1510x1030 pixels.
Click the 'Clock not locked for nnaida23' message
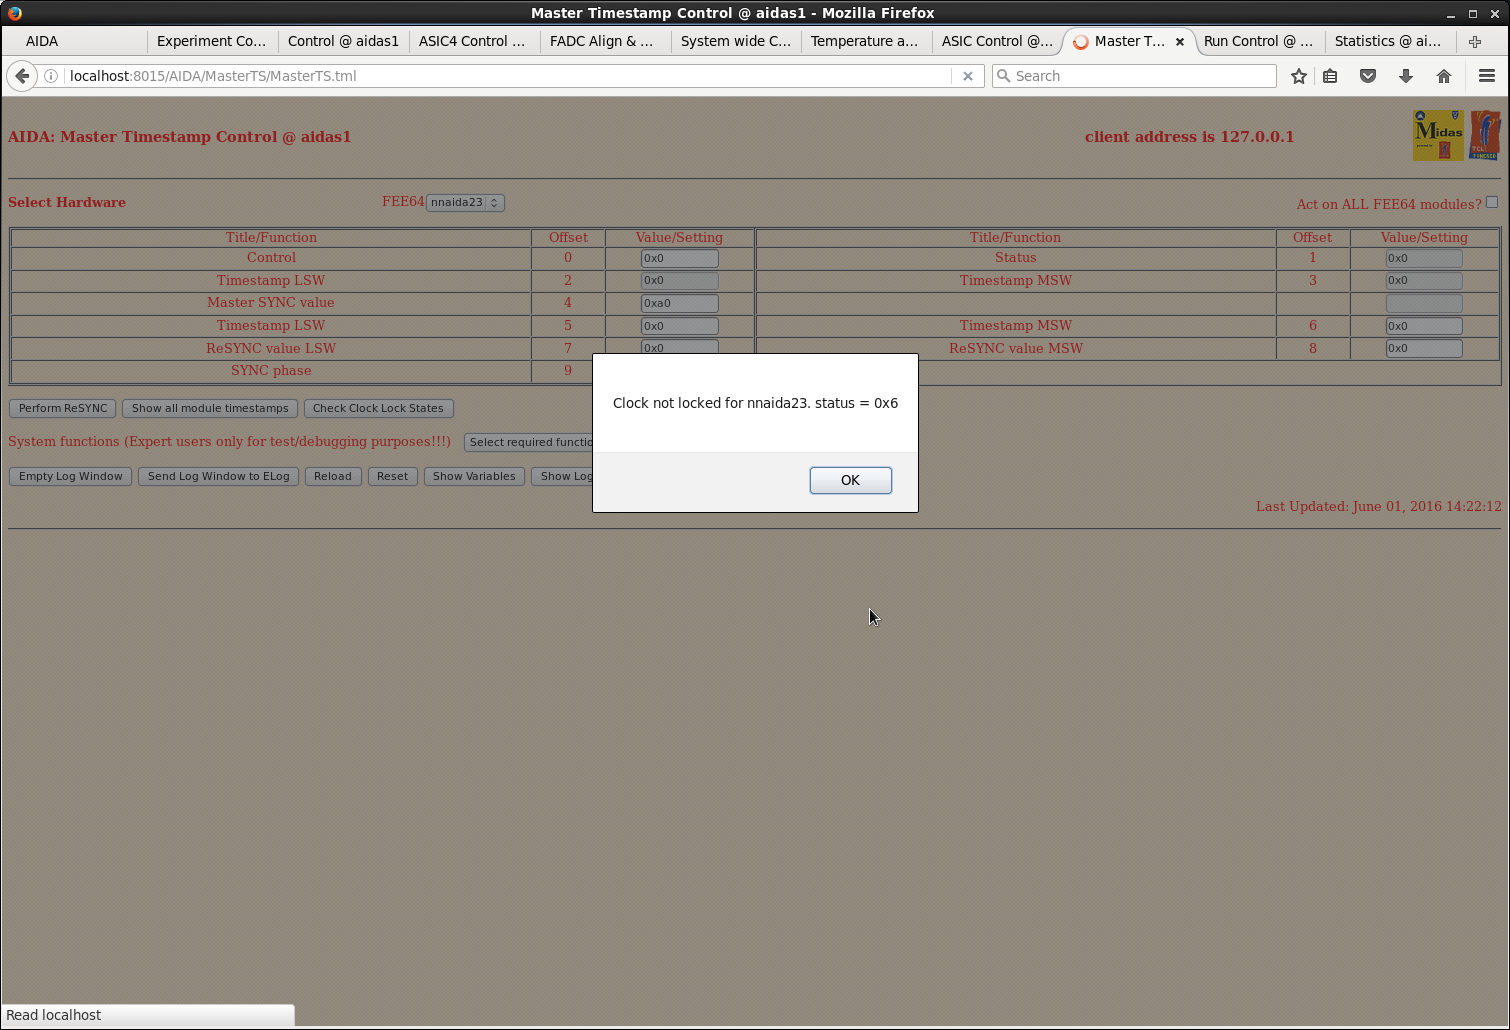pos(755,403)
